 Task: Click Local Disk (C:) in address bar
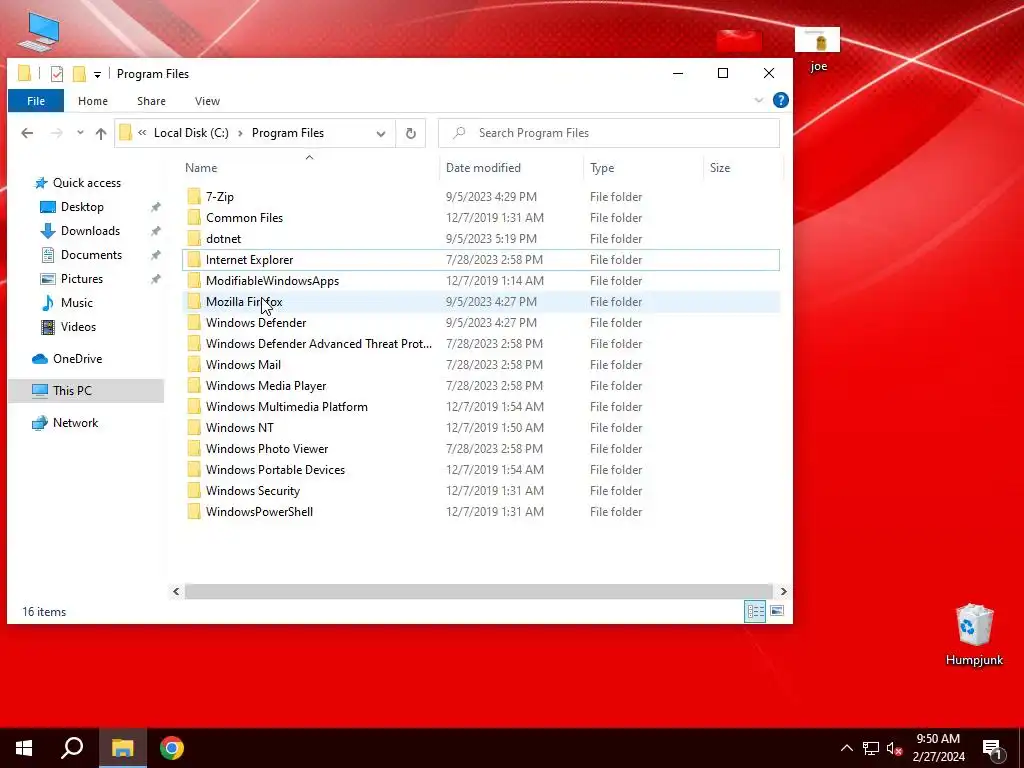[191, 133]
